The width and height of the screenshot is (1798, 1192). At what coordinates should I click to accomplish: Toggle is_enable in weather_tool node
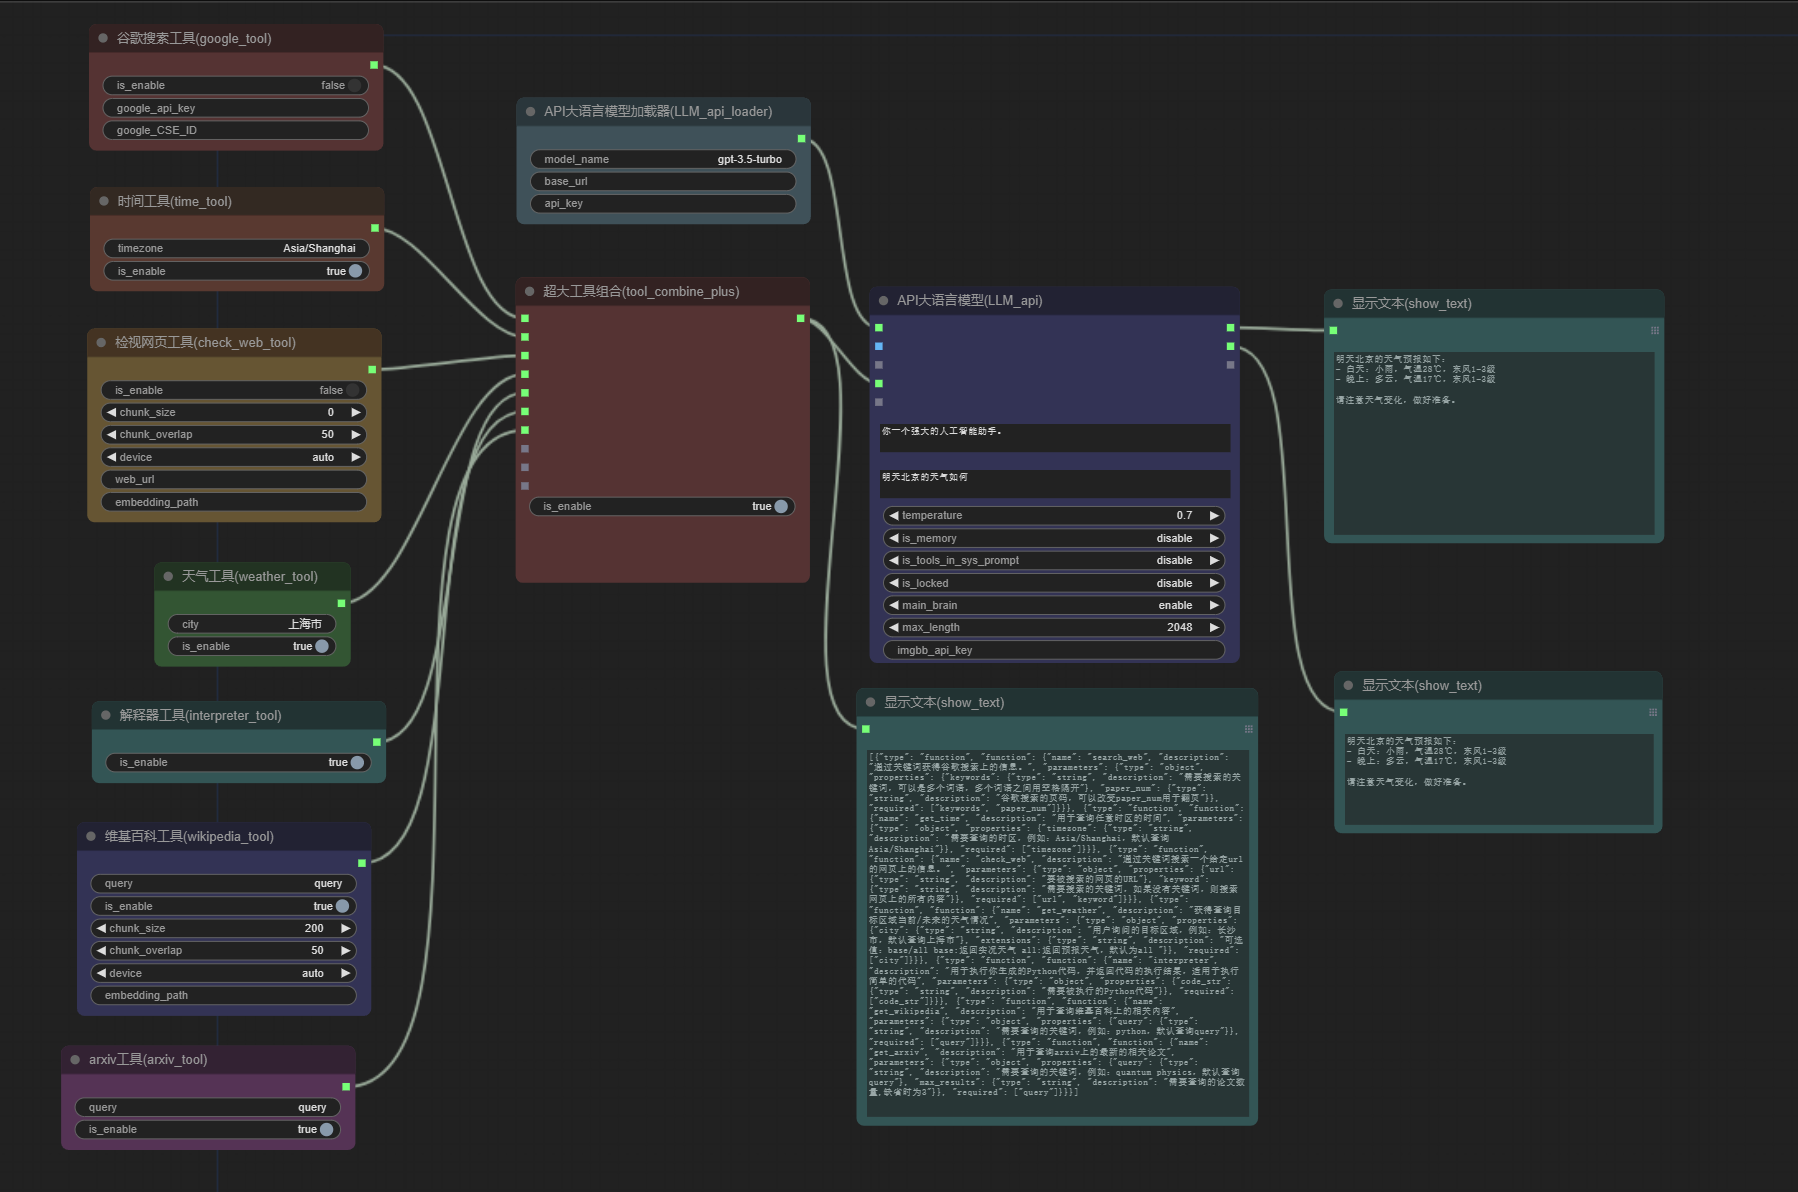pos(252,646)
